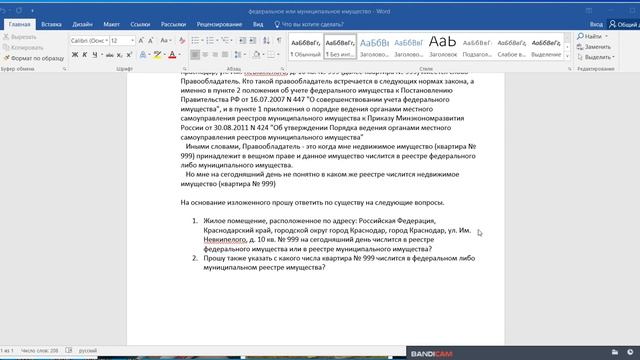Open highlight color dropdown arrow
This screenshot has width=640, height=360.
pyautogui.click(x=164, y=54)
